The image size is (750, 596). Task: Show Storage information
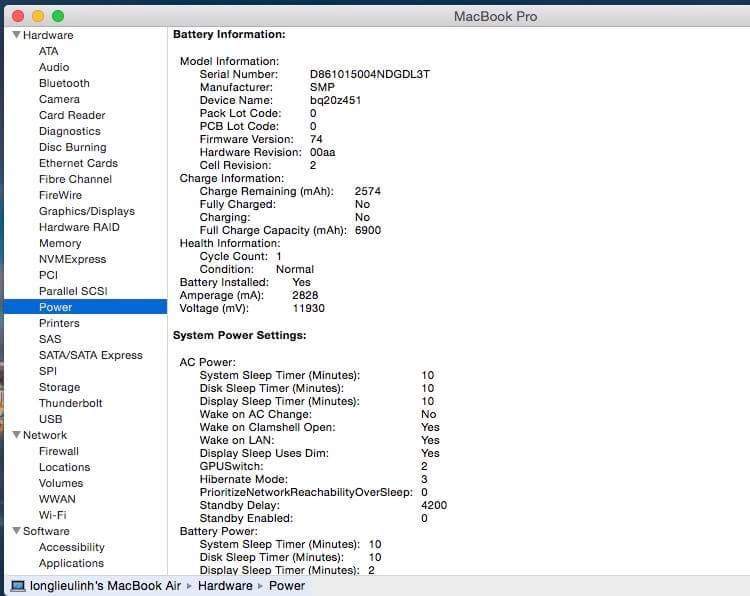pos(60,387)
